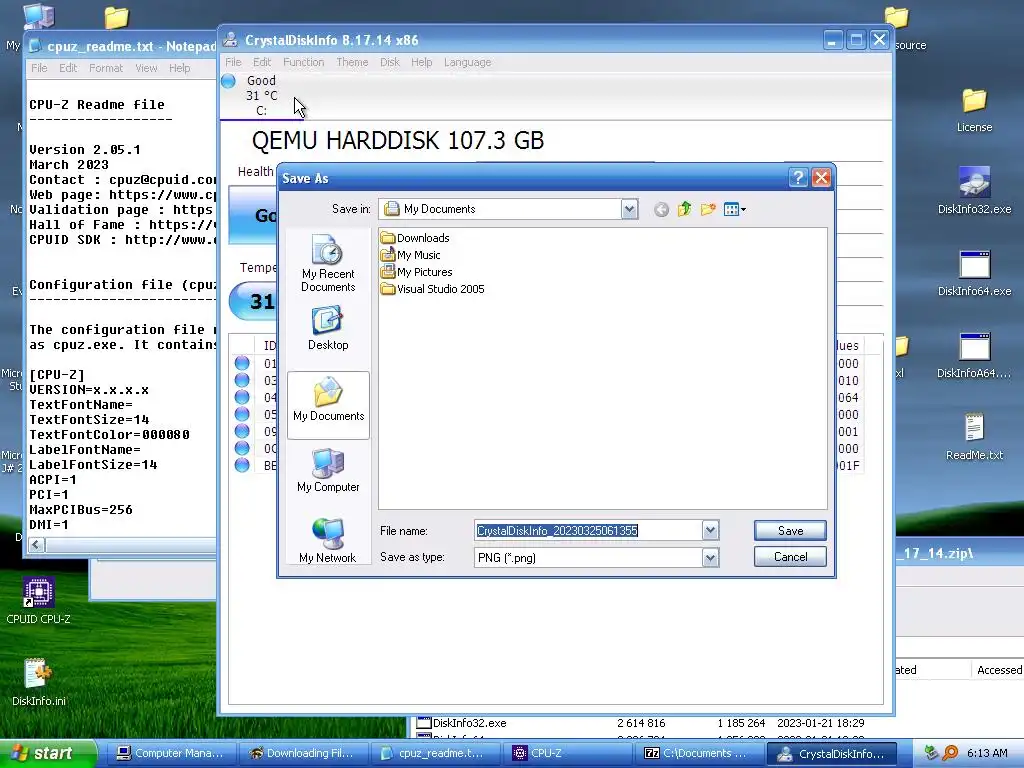The width and height of the screenshot is (1024, 768).
Task: Create new folder icon in Save As
Action: [708, 209]
